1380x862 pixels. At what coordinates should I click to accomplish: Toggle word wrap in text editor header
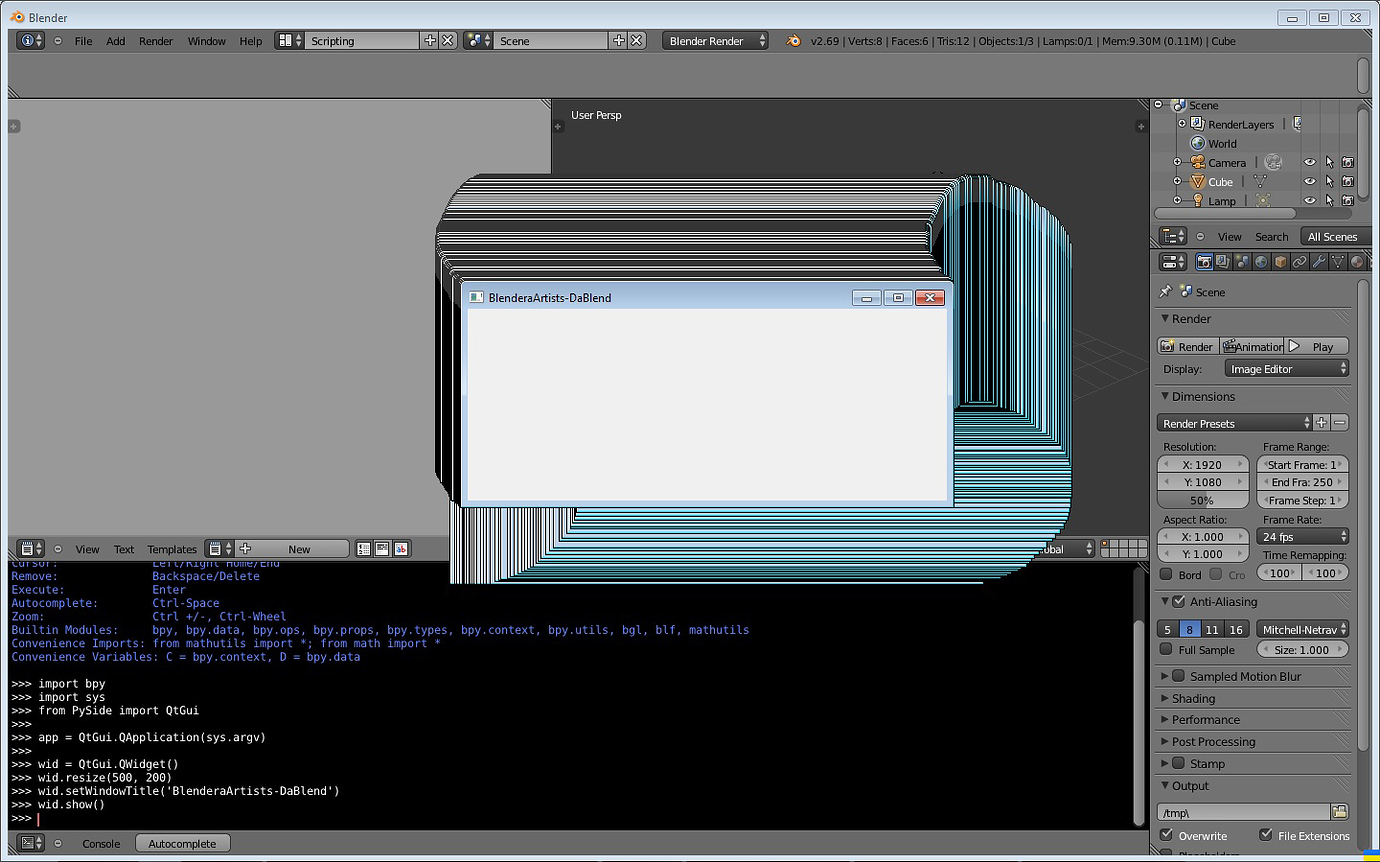(382, 549)
